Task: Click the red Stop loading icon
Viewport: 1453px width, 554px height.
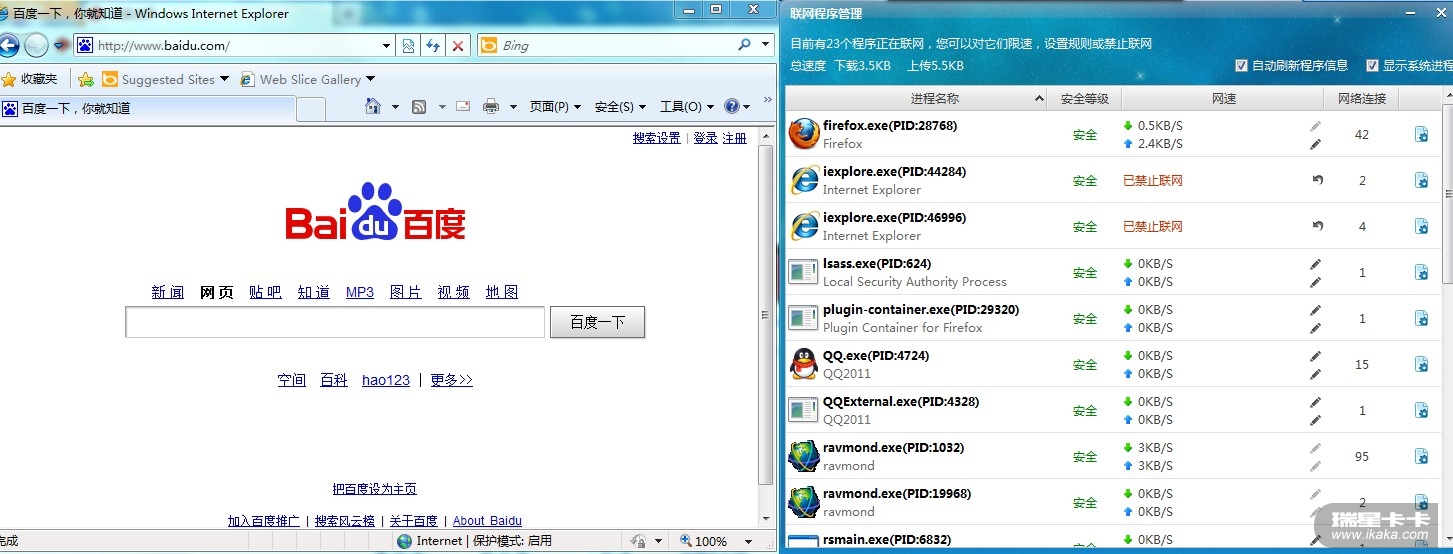Action: tap(458, 45)
